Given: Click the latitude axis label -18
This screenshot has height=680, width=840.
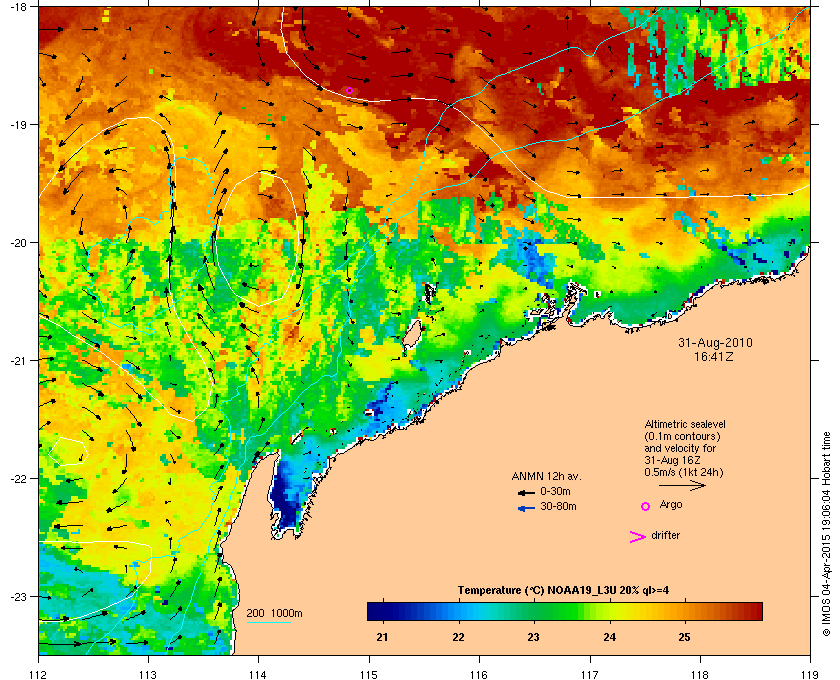Looking at the screenshot, I should (x=18, y=6).
